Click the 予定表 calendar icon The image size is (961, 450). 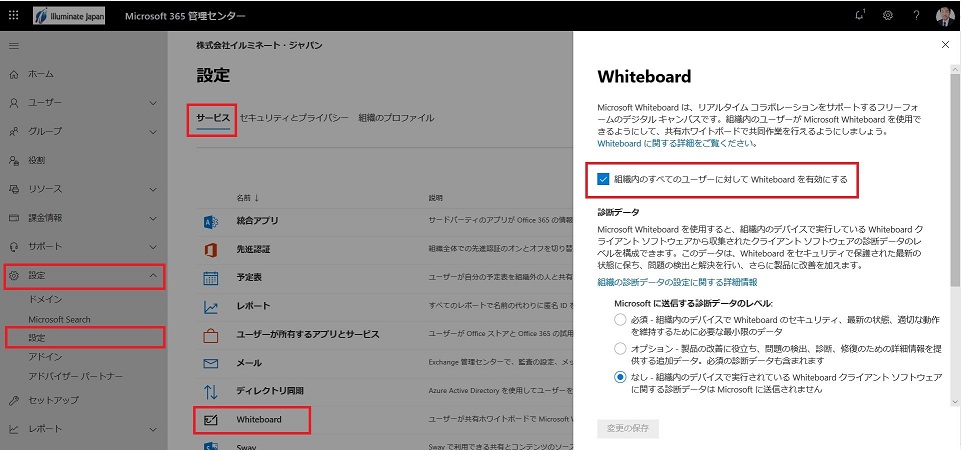[210, 278]
